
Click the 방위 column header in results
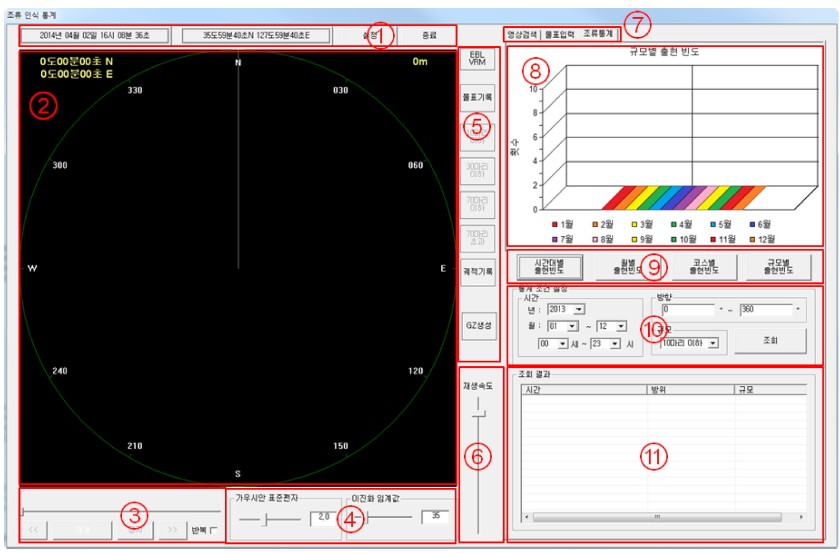pyautogui.click(x=691, y=390)
